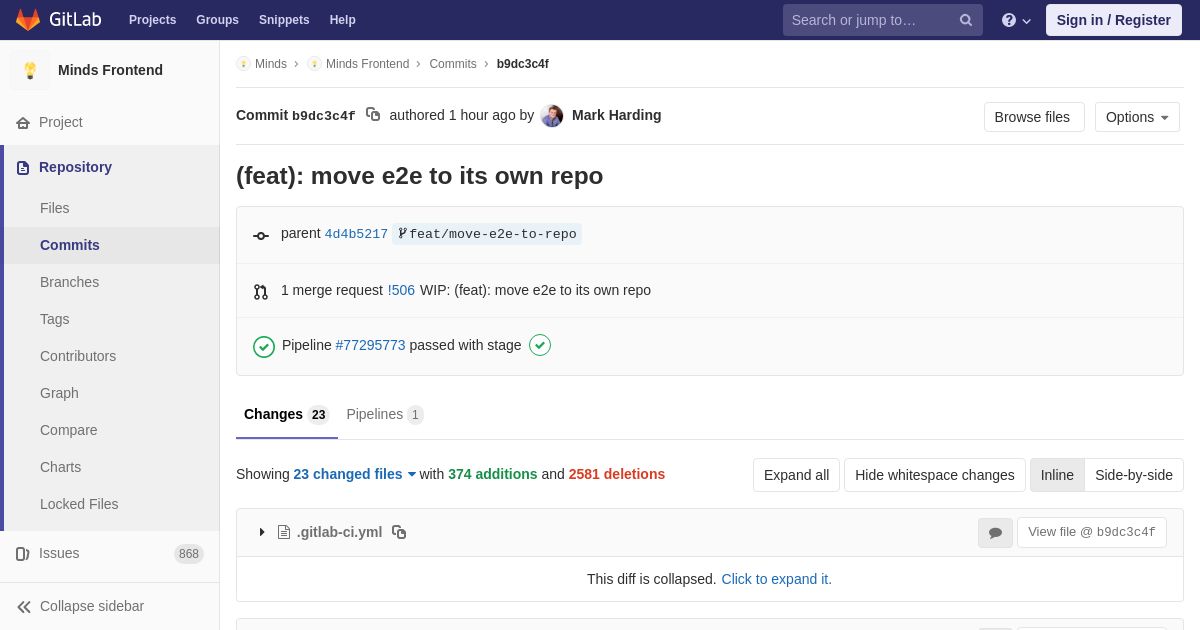Toggle comments for .gitlab-ci.yml
Screen dimensions: 1200x630
coord(995,533)
